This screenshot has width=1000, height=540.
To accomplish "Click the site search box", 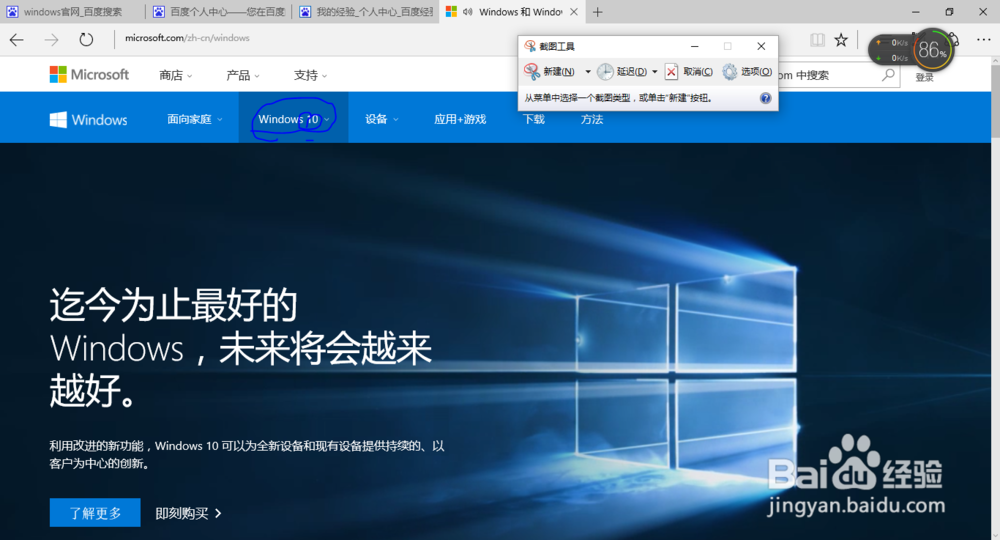I will (x=827, y=75).
